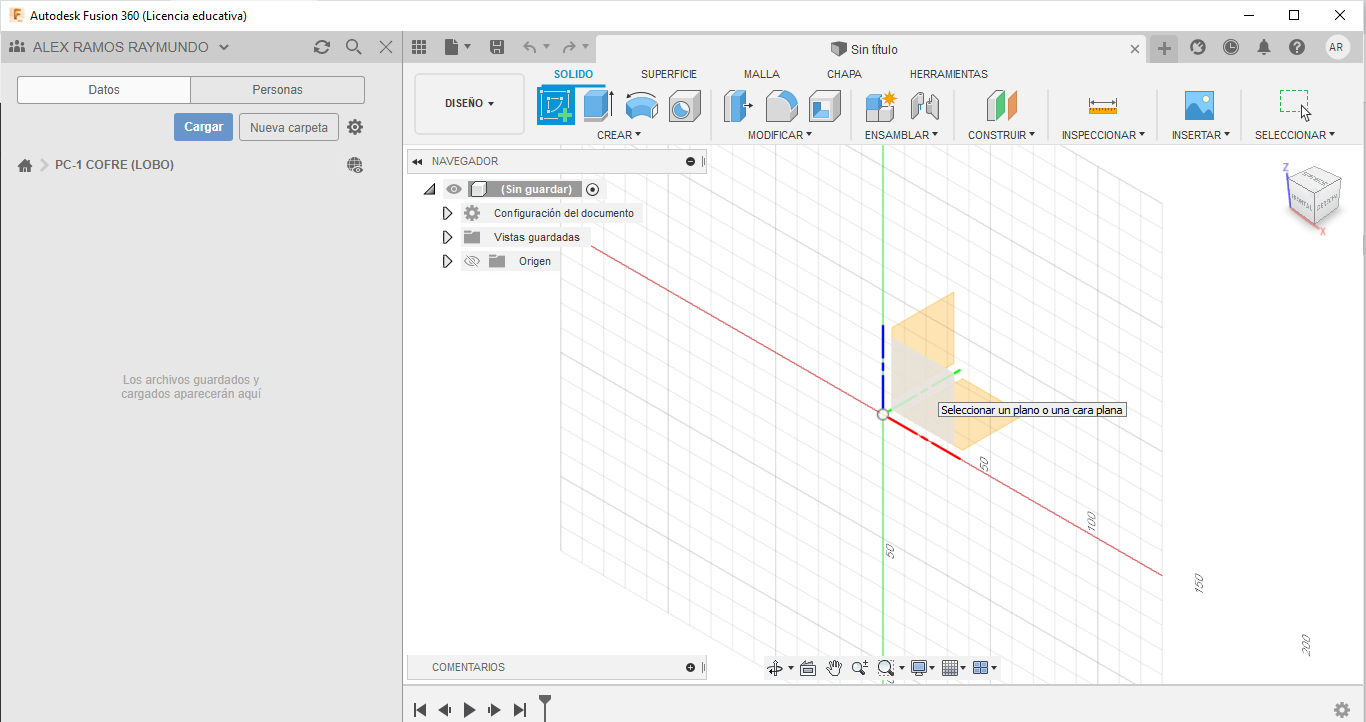Screen dimensions: 1366x722
Task: Switch to the Personas tab
Action: point(278,90)
